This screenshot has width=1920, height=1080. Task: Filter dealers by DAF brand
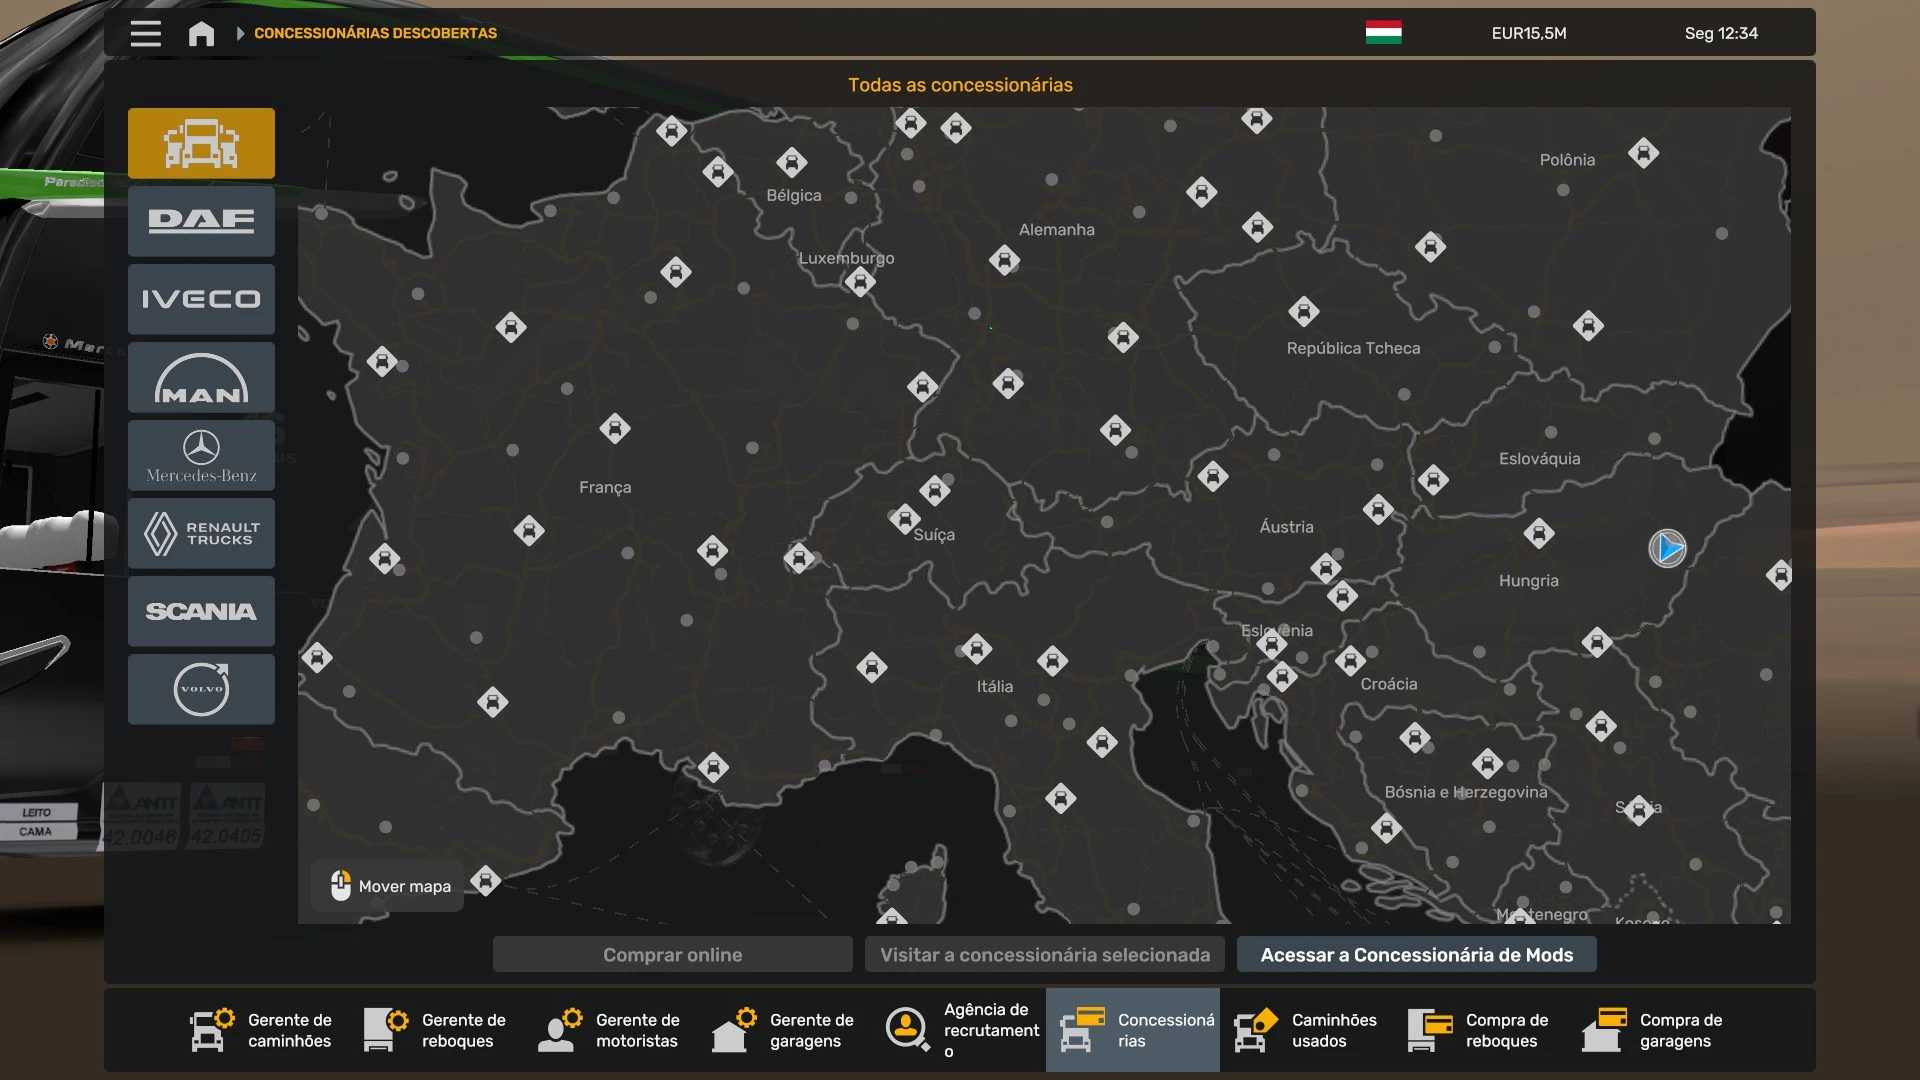(x=201, y=221)
